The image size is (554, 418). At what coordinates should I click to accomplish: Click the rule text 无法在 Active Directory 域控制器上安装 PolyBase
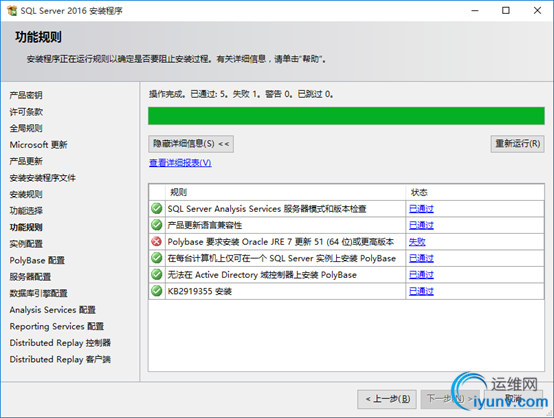(x=262, y=275)
